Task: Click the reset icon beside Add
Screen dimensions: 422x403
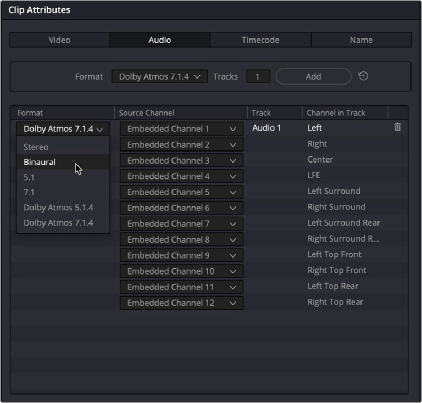Action: (363, 76)
